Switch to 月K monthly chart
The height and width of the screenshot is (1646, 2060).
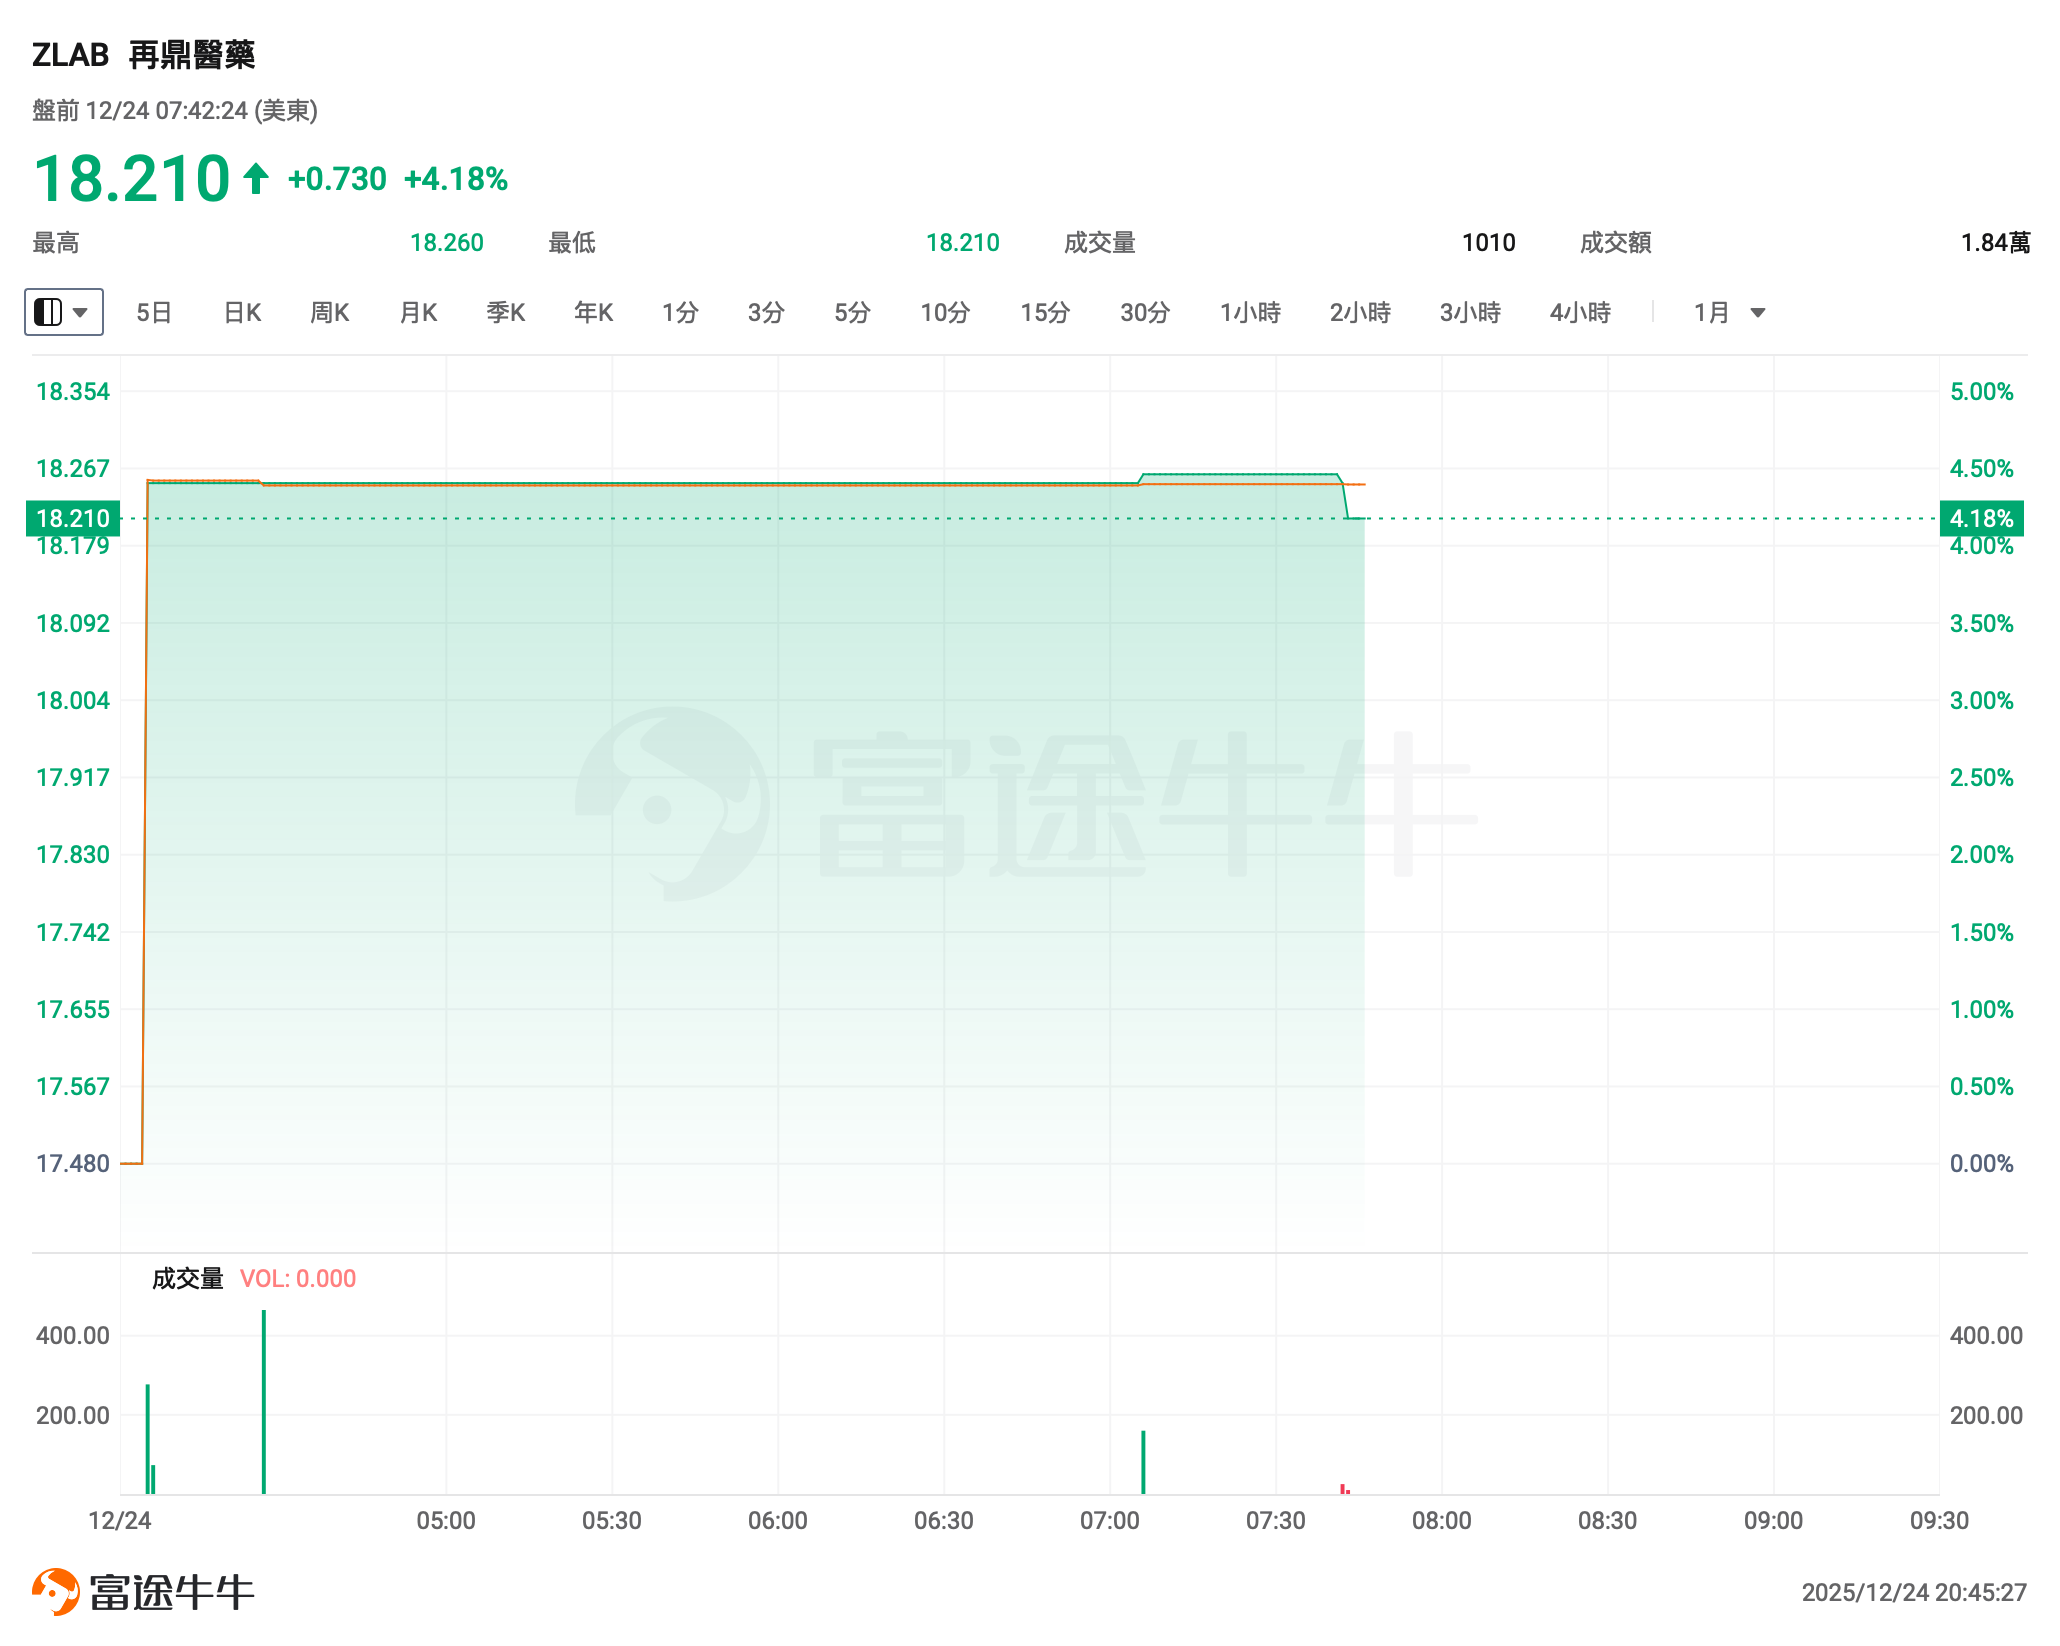[418, 313]
